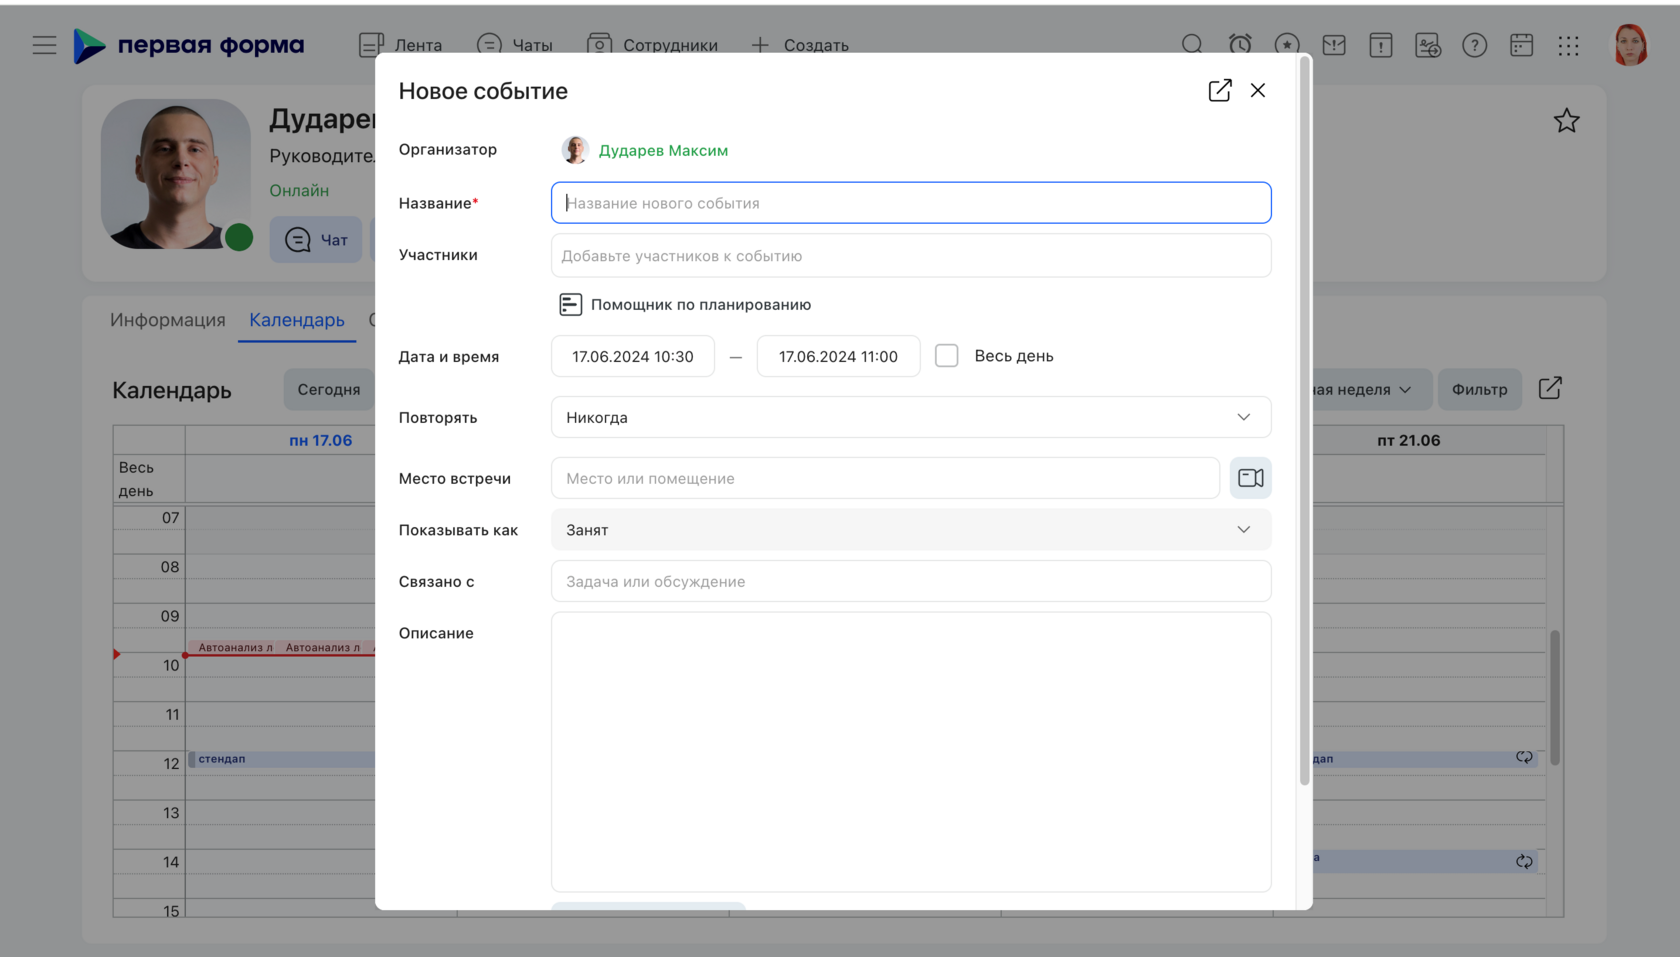The image size is (1680, 957).
Task: Open the current user avatar menu
Action: 1631,45
